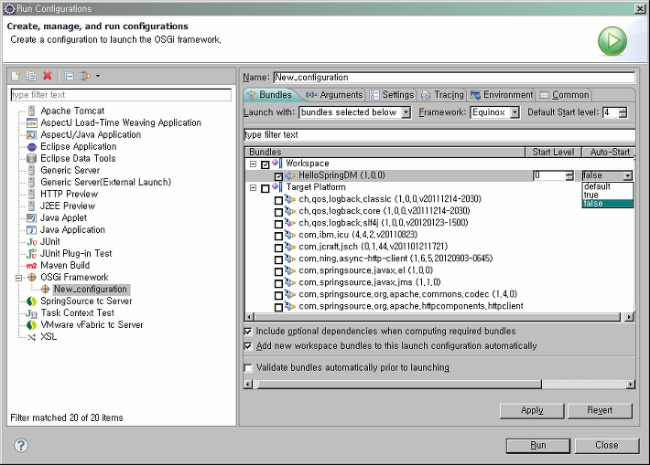Toggle the Workspace bundles checkbox
The width and height of the screenshot is (650, 465).
coord(265,165)
